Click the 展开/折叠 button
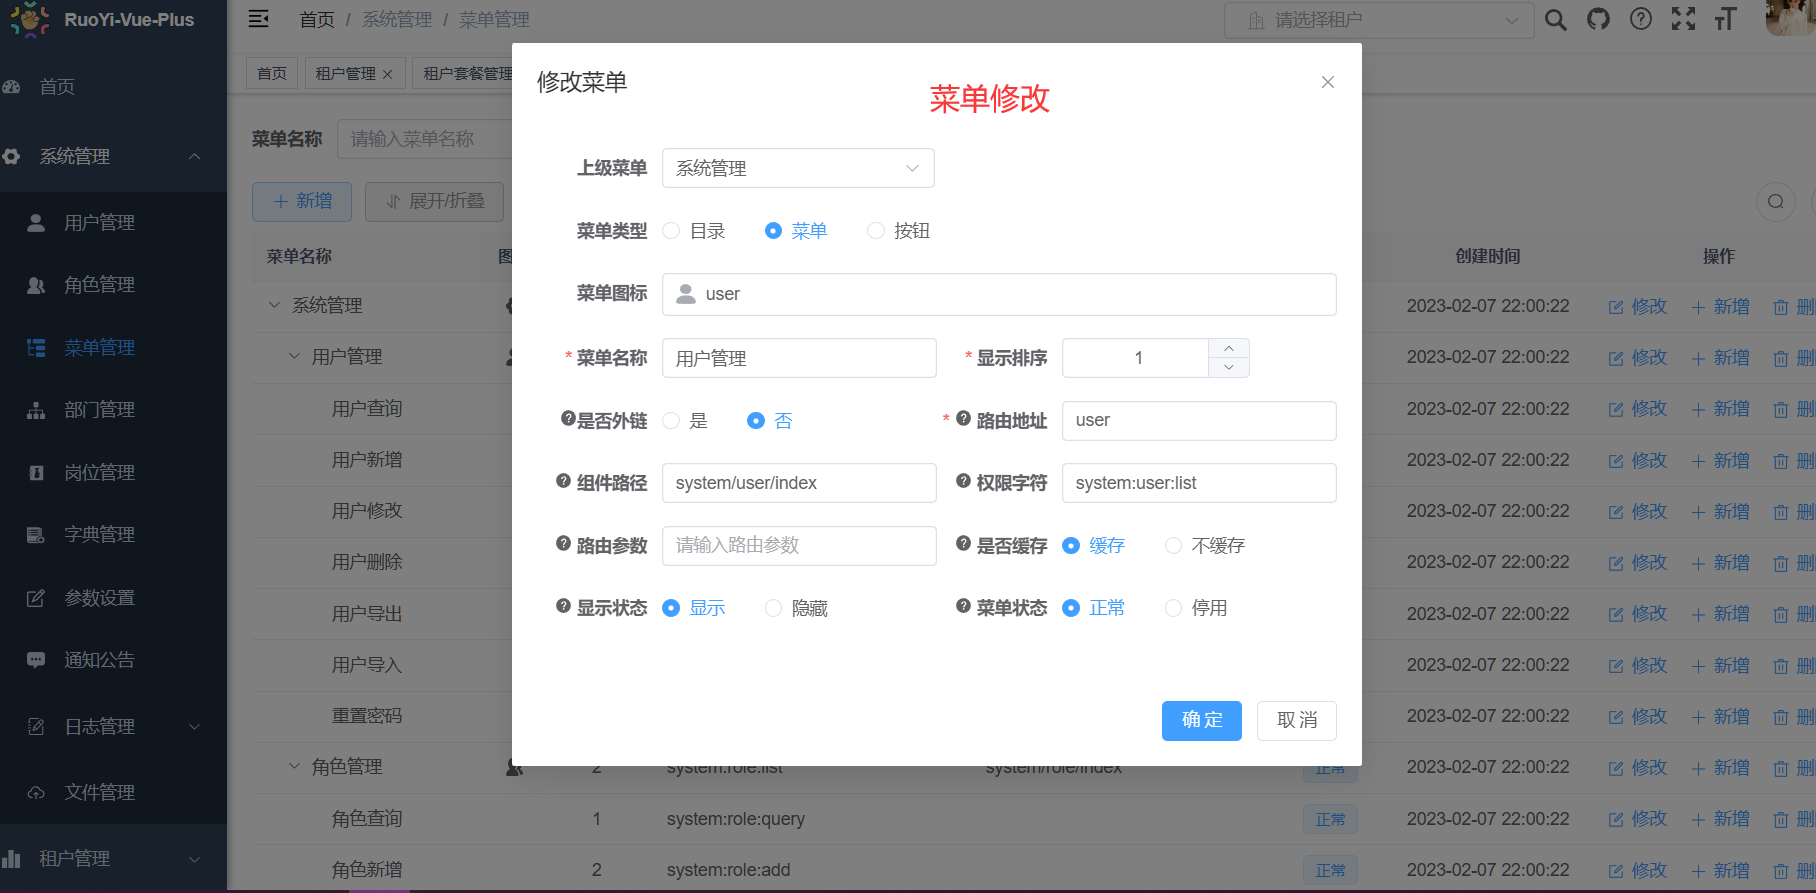1816x893 pixels. tap(435, 202)
